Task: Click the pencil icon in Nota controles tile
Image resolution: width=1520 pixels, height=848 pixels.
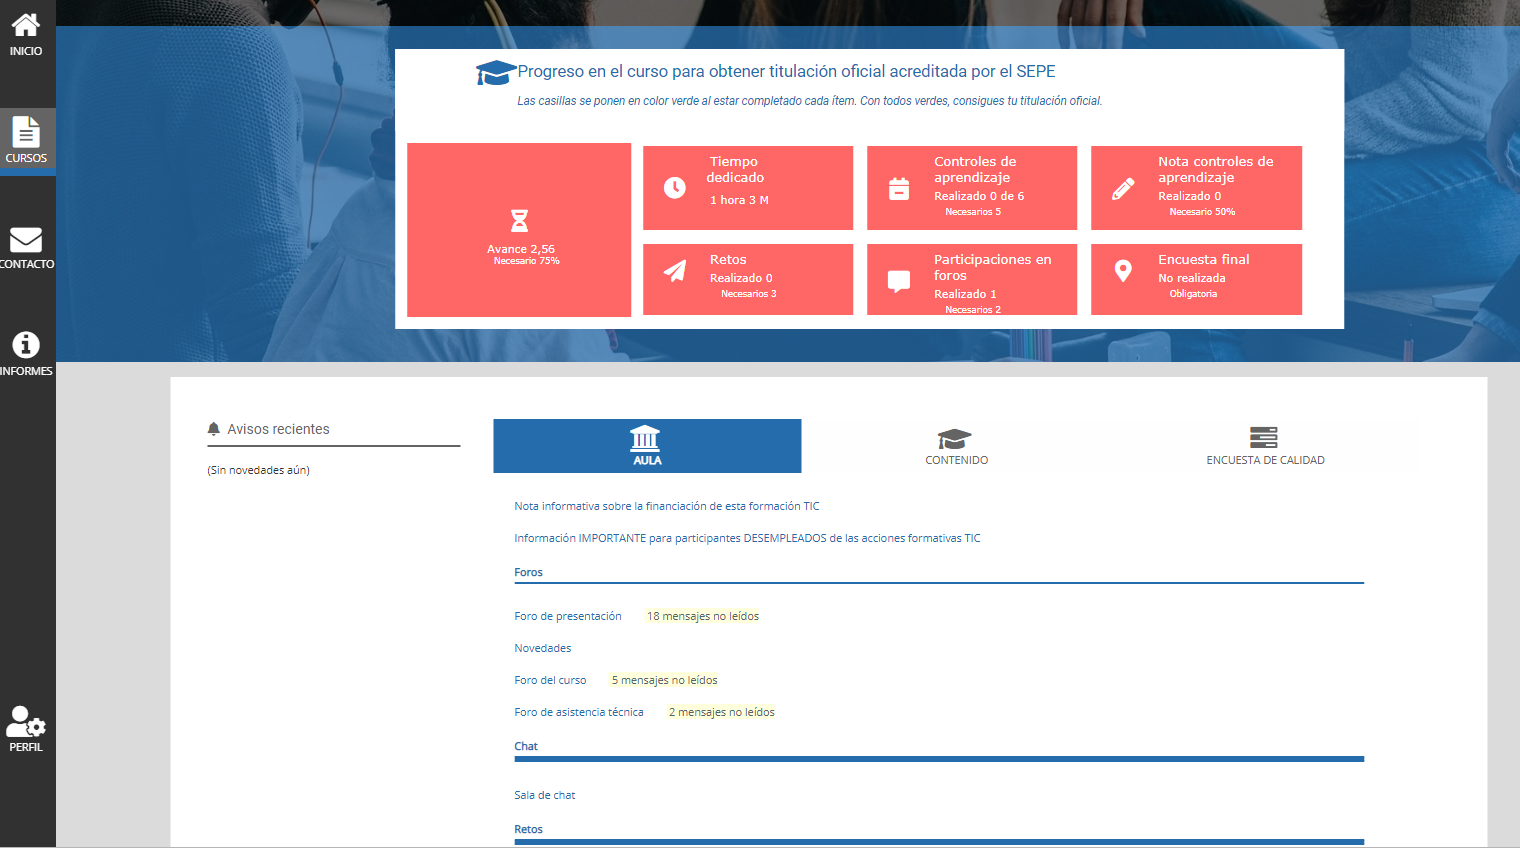Action: coord(1123,188)
